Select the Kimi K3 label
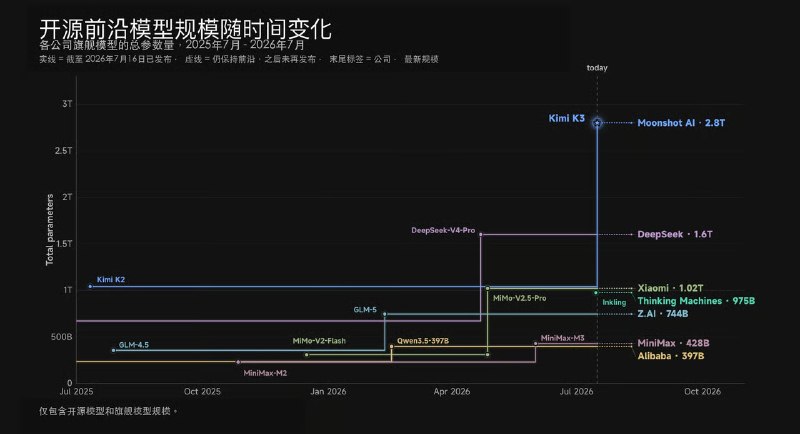Screen dimensions: 800x434 [x=566, y=118]
